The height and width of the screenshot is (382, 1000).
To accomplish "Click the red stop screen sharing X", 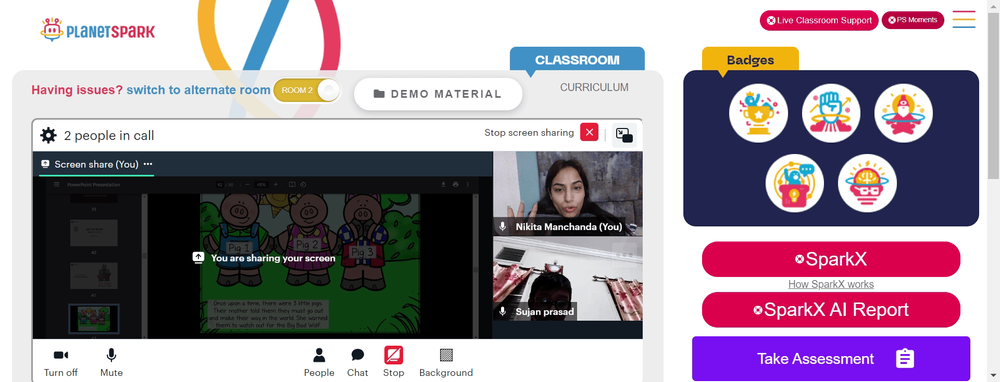I will pyautogui.click(x=589, y=133).
